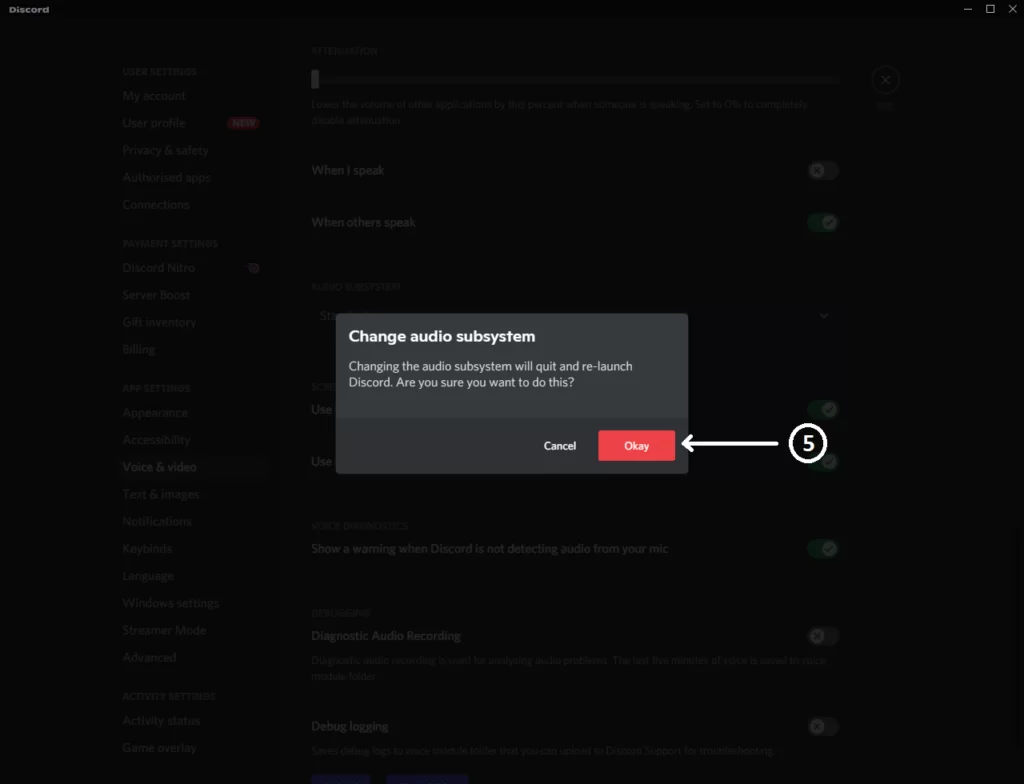The width and height of the screenshot is (1024, 784).
Task: Open Advanced settings
Action: (149, 658)
